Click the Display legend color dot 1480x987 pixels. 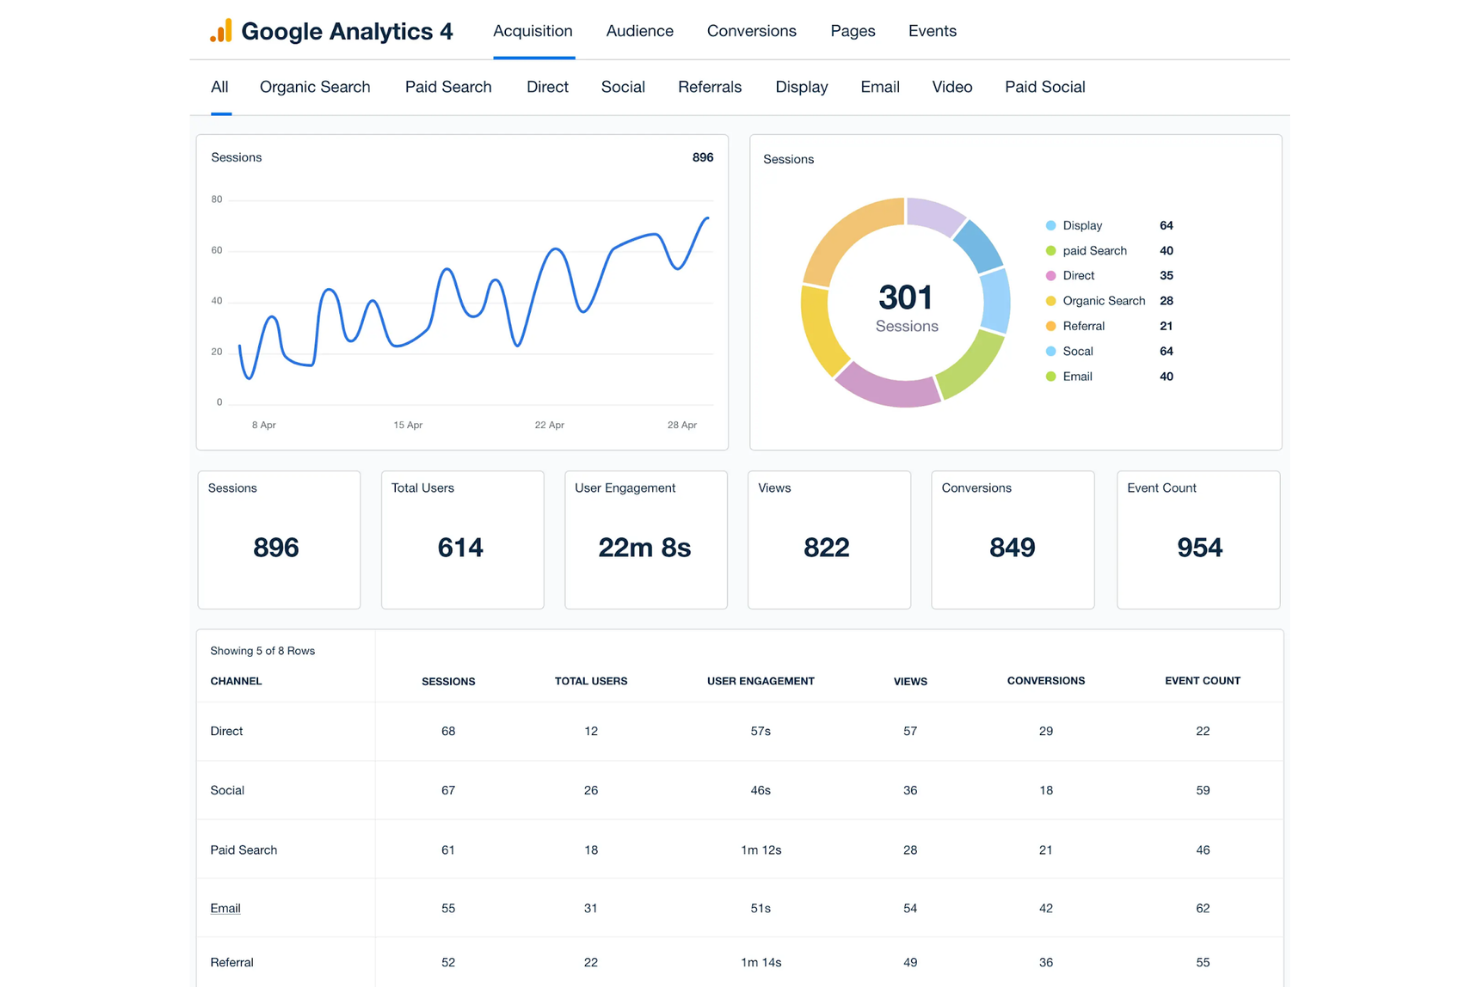pos(1051,226)
